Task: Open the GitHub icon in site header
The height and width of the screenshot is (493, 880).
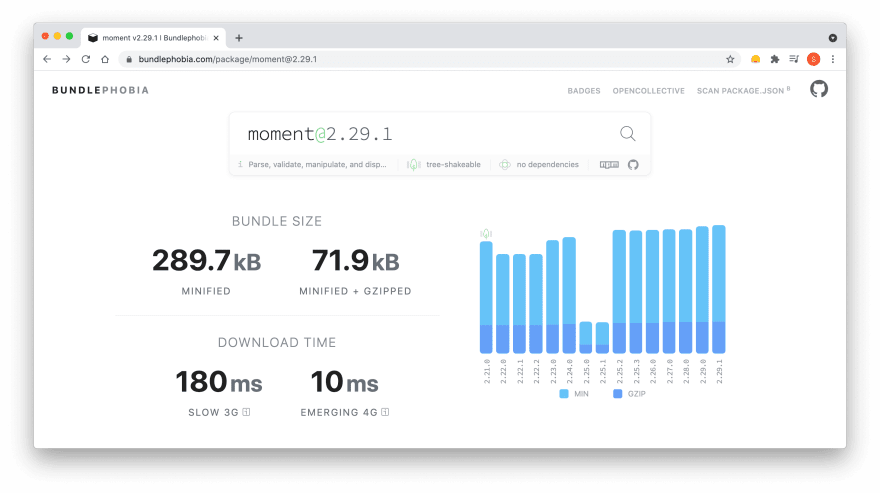Action: (819, 89)
